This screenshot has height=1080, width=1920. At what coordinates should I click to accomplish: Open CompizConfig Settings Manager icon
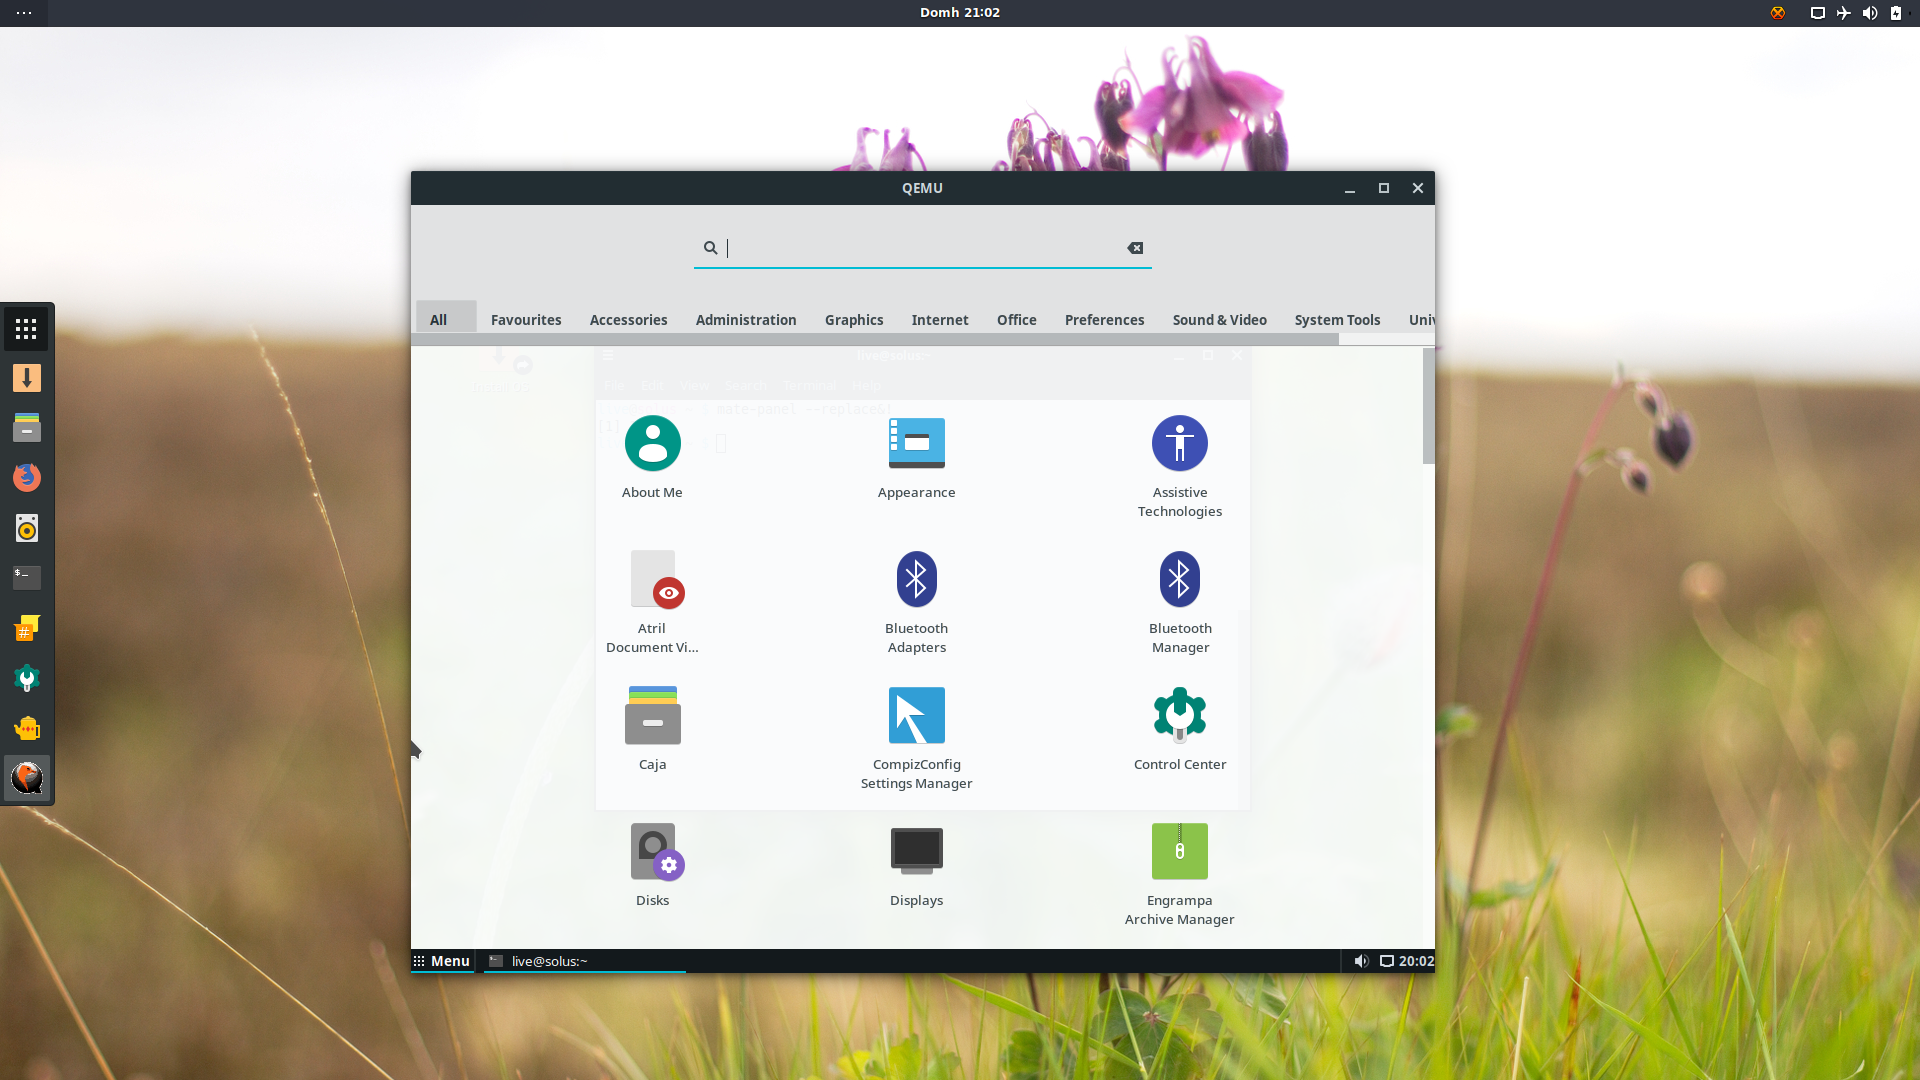916,715
